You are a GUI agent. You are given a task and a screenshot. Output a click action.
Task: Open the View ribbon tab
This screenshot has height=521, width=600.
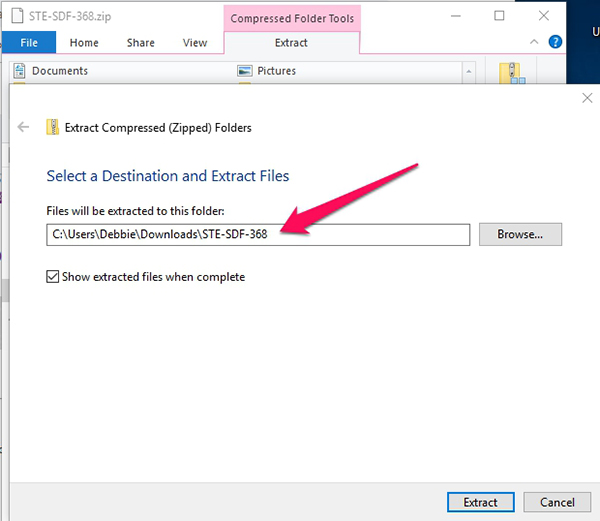pyautogui.click(x=195, y=43)
